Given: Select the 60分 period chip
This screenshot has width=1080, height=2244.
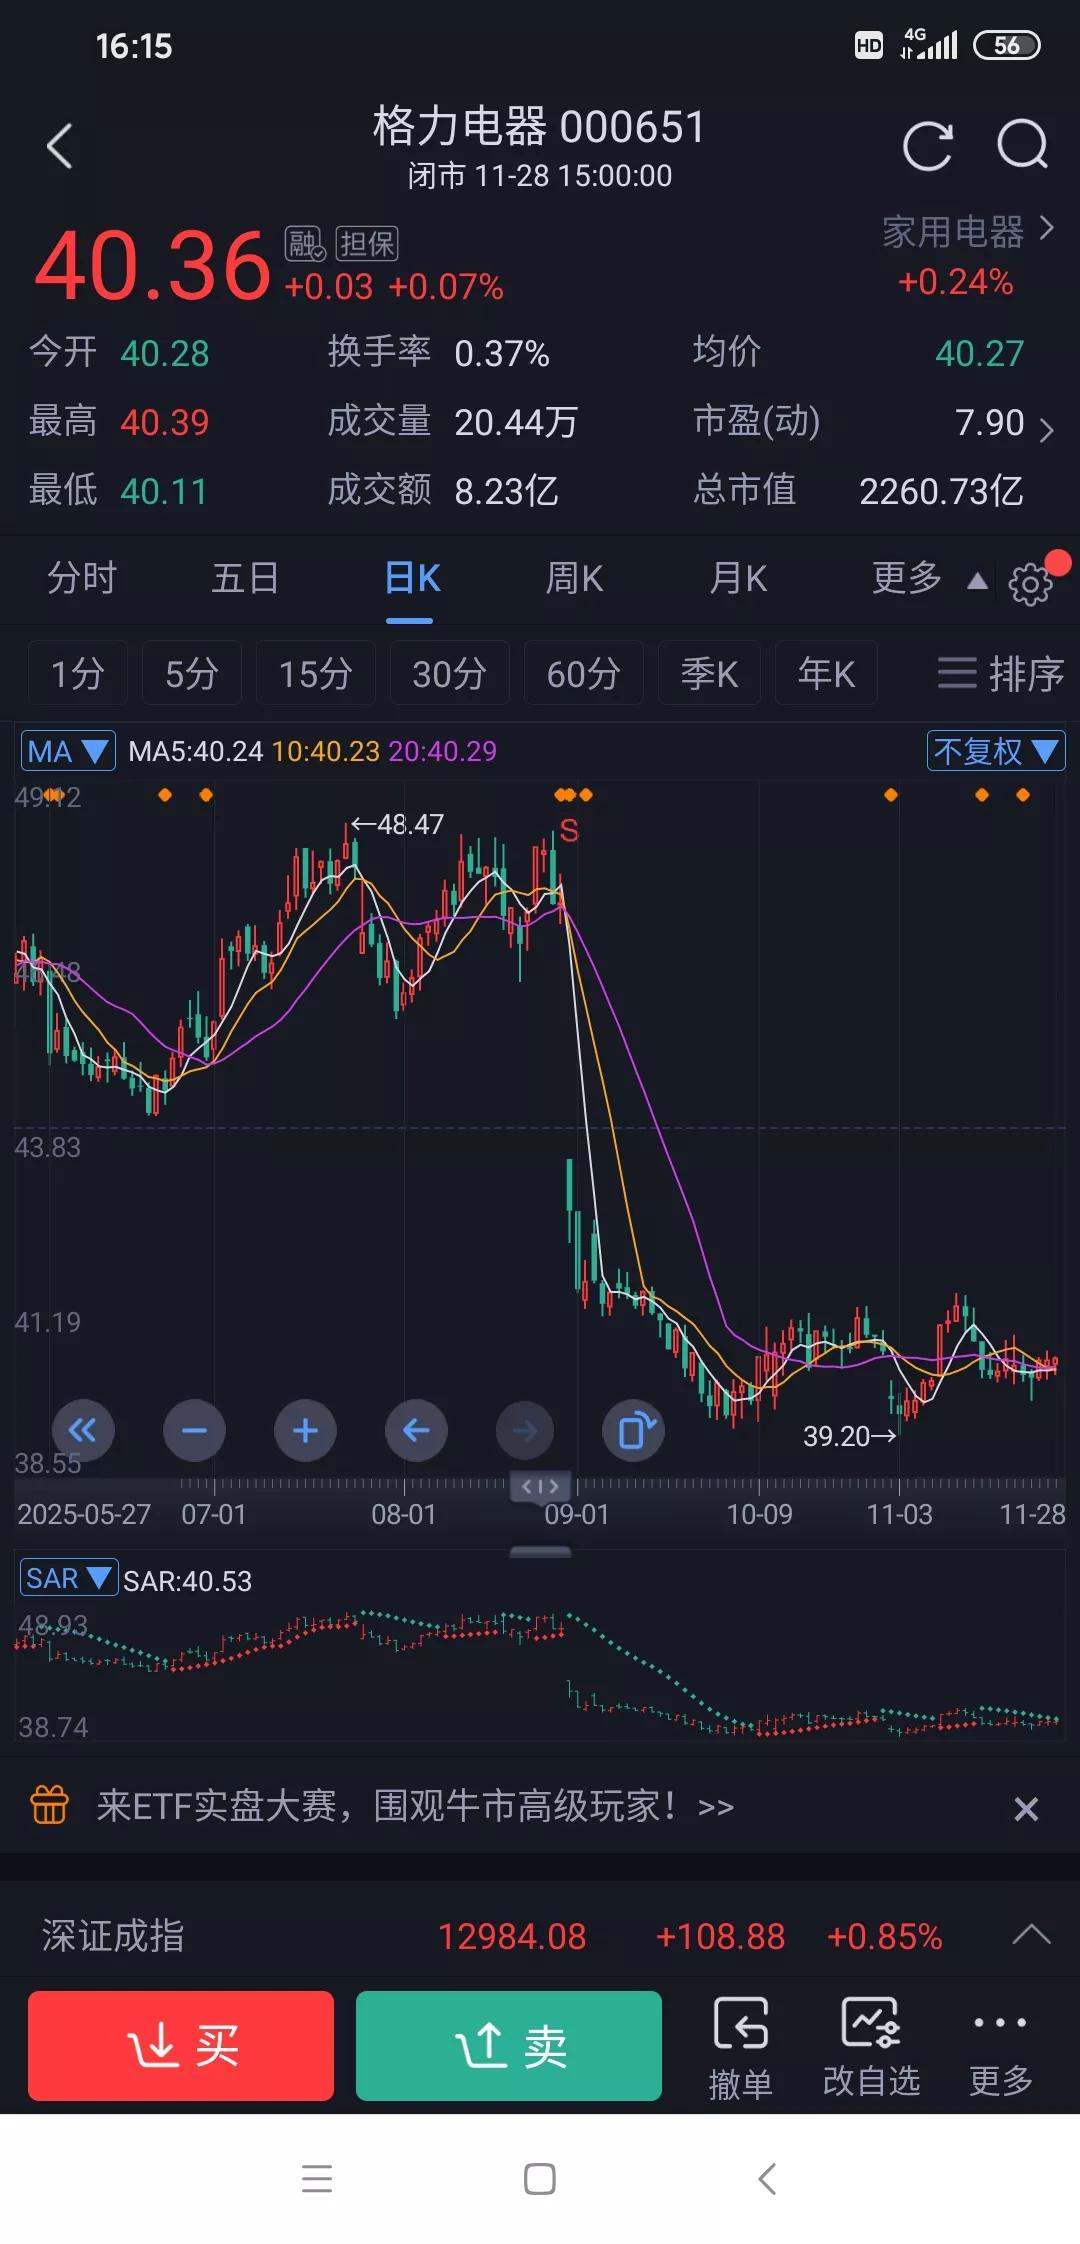Looking at the screenshot, I should [583, 673].
